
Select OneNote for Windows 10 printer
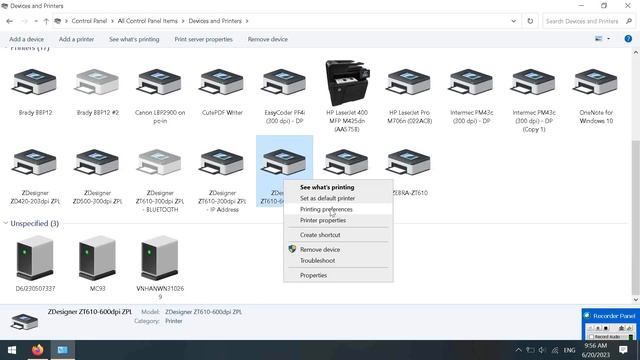pos(596,96)
